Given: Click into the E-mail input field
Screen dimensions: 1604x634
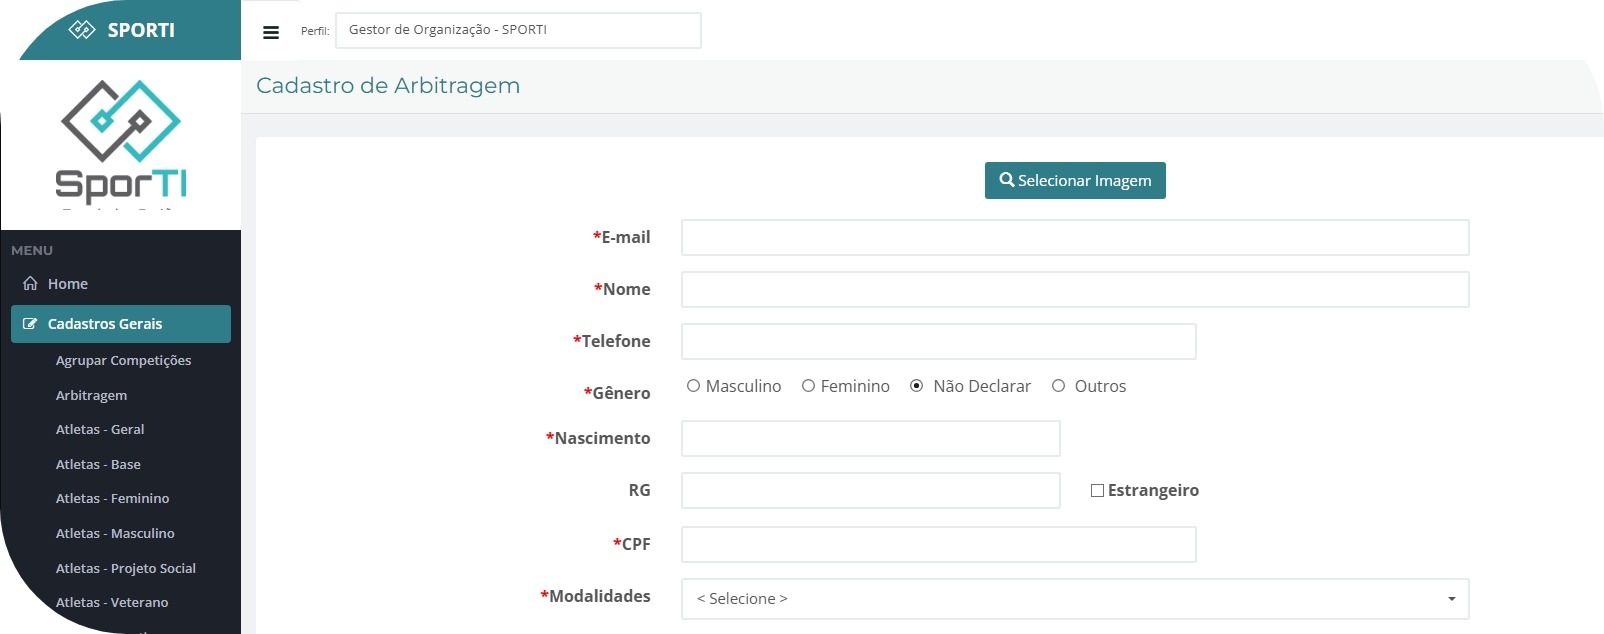Looking at the screenshot, I should point(1075,238).
